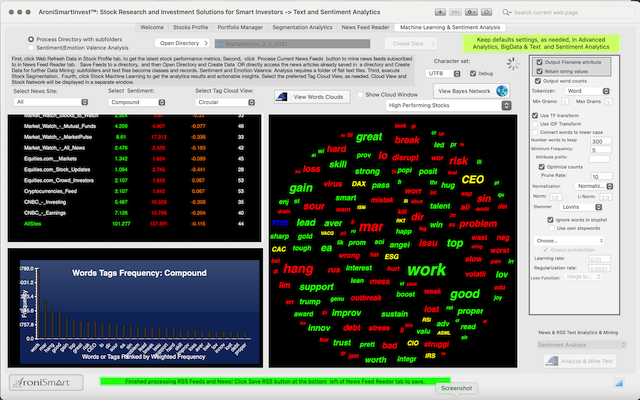Open the Loss Function Hinge dropdown

[584, 277]
